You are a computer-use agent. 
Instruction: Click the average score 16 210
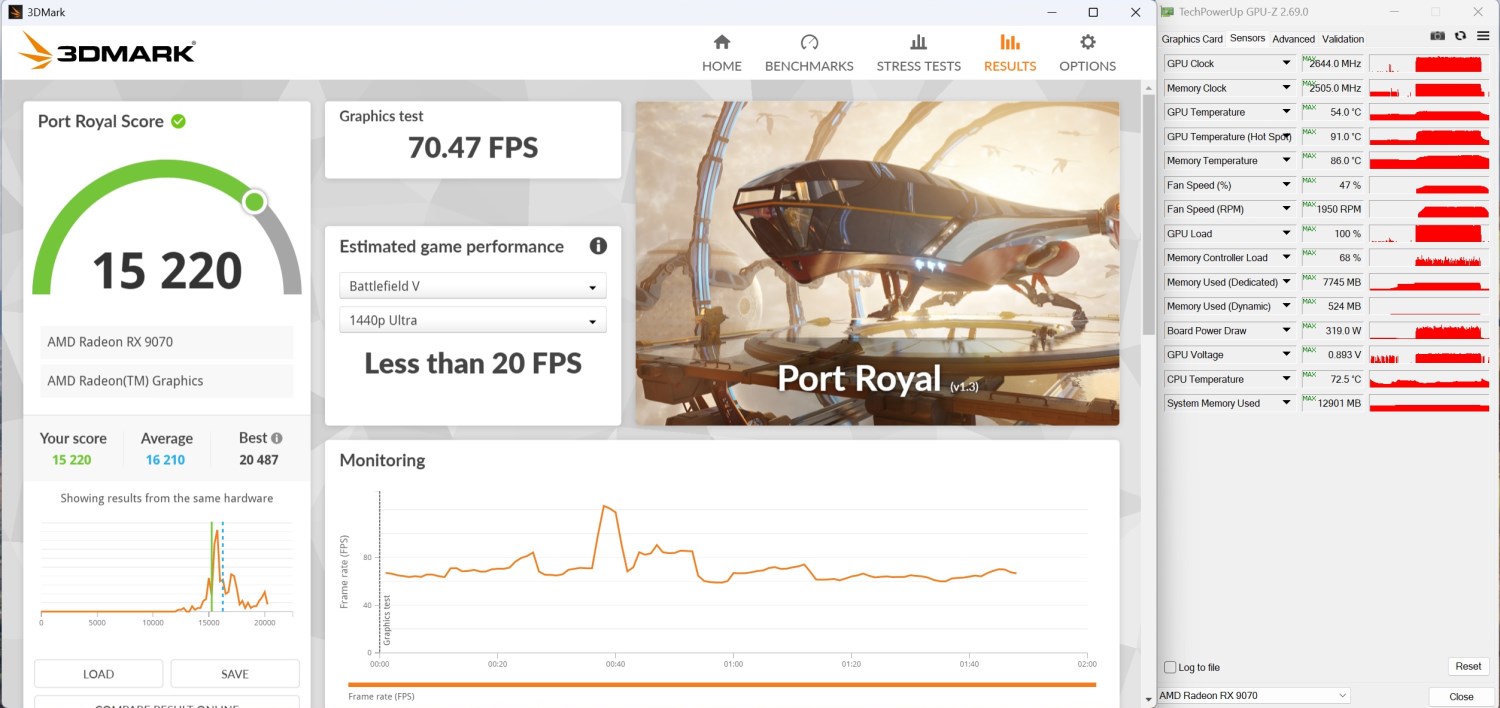point(166,460)
